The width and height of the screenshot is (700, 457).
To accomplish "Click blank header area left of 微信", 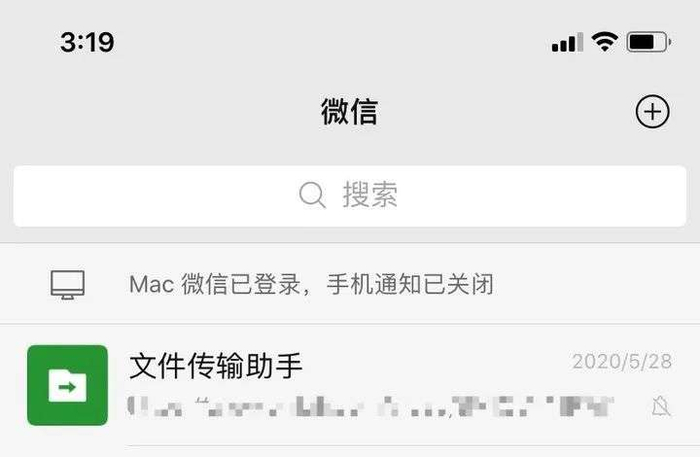I will (161, 112).
